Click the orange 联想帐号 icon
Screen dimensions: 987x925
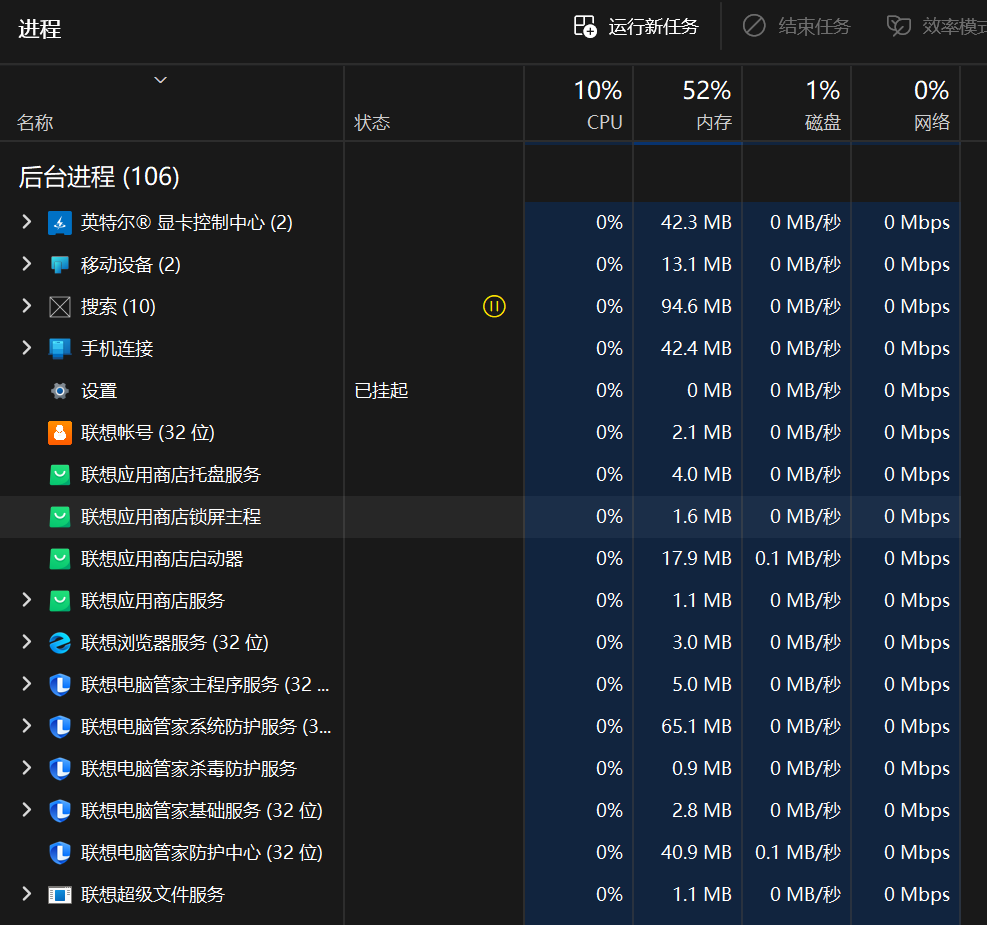pyautogui.click(x=60, y=433)
